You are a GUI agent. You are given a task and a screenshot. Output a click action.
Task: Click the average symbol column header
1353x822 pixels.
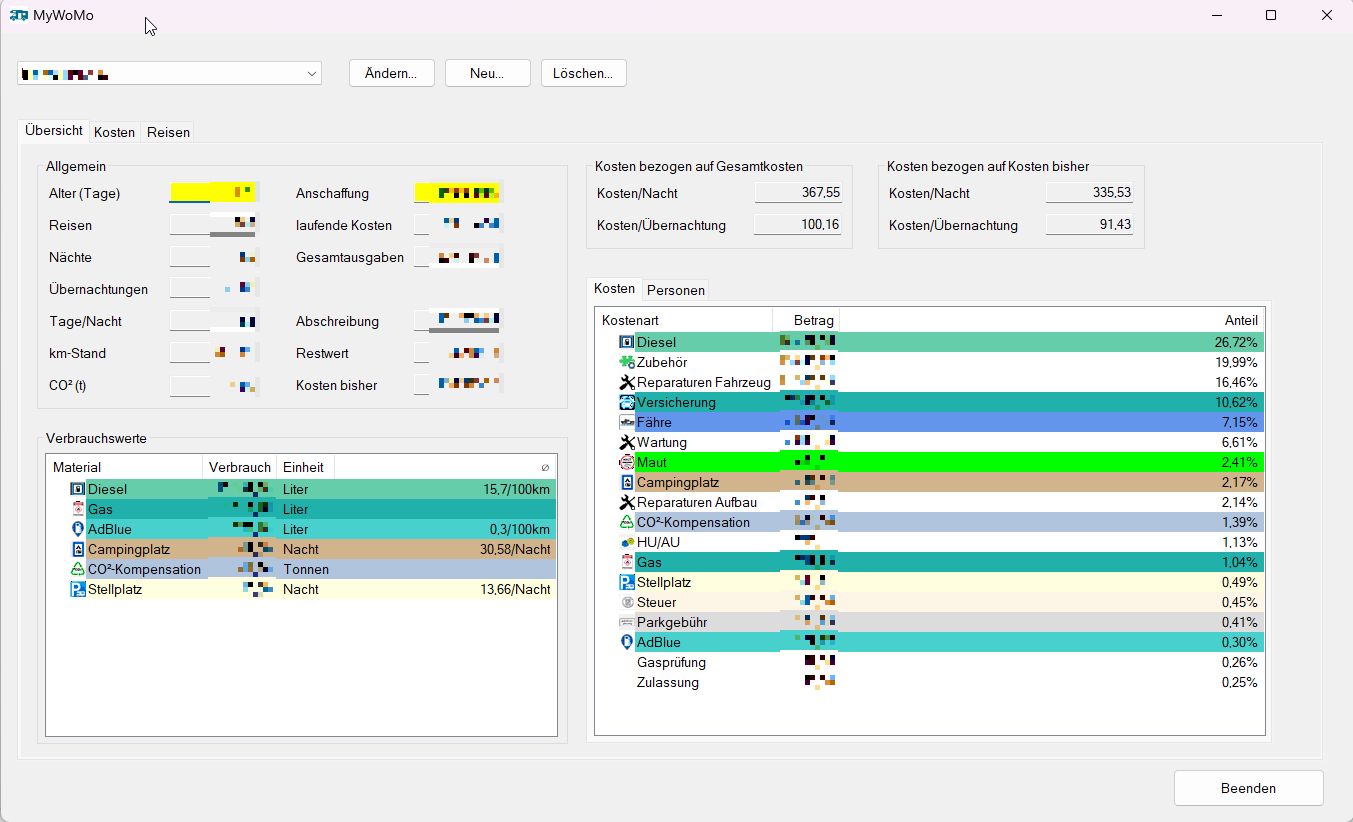point(445,467)
